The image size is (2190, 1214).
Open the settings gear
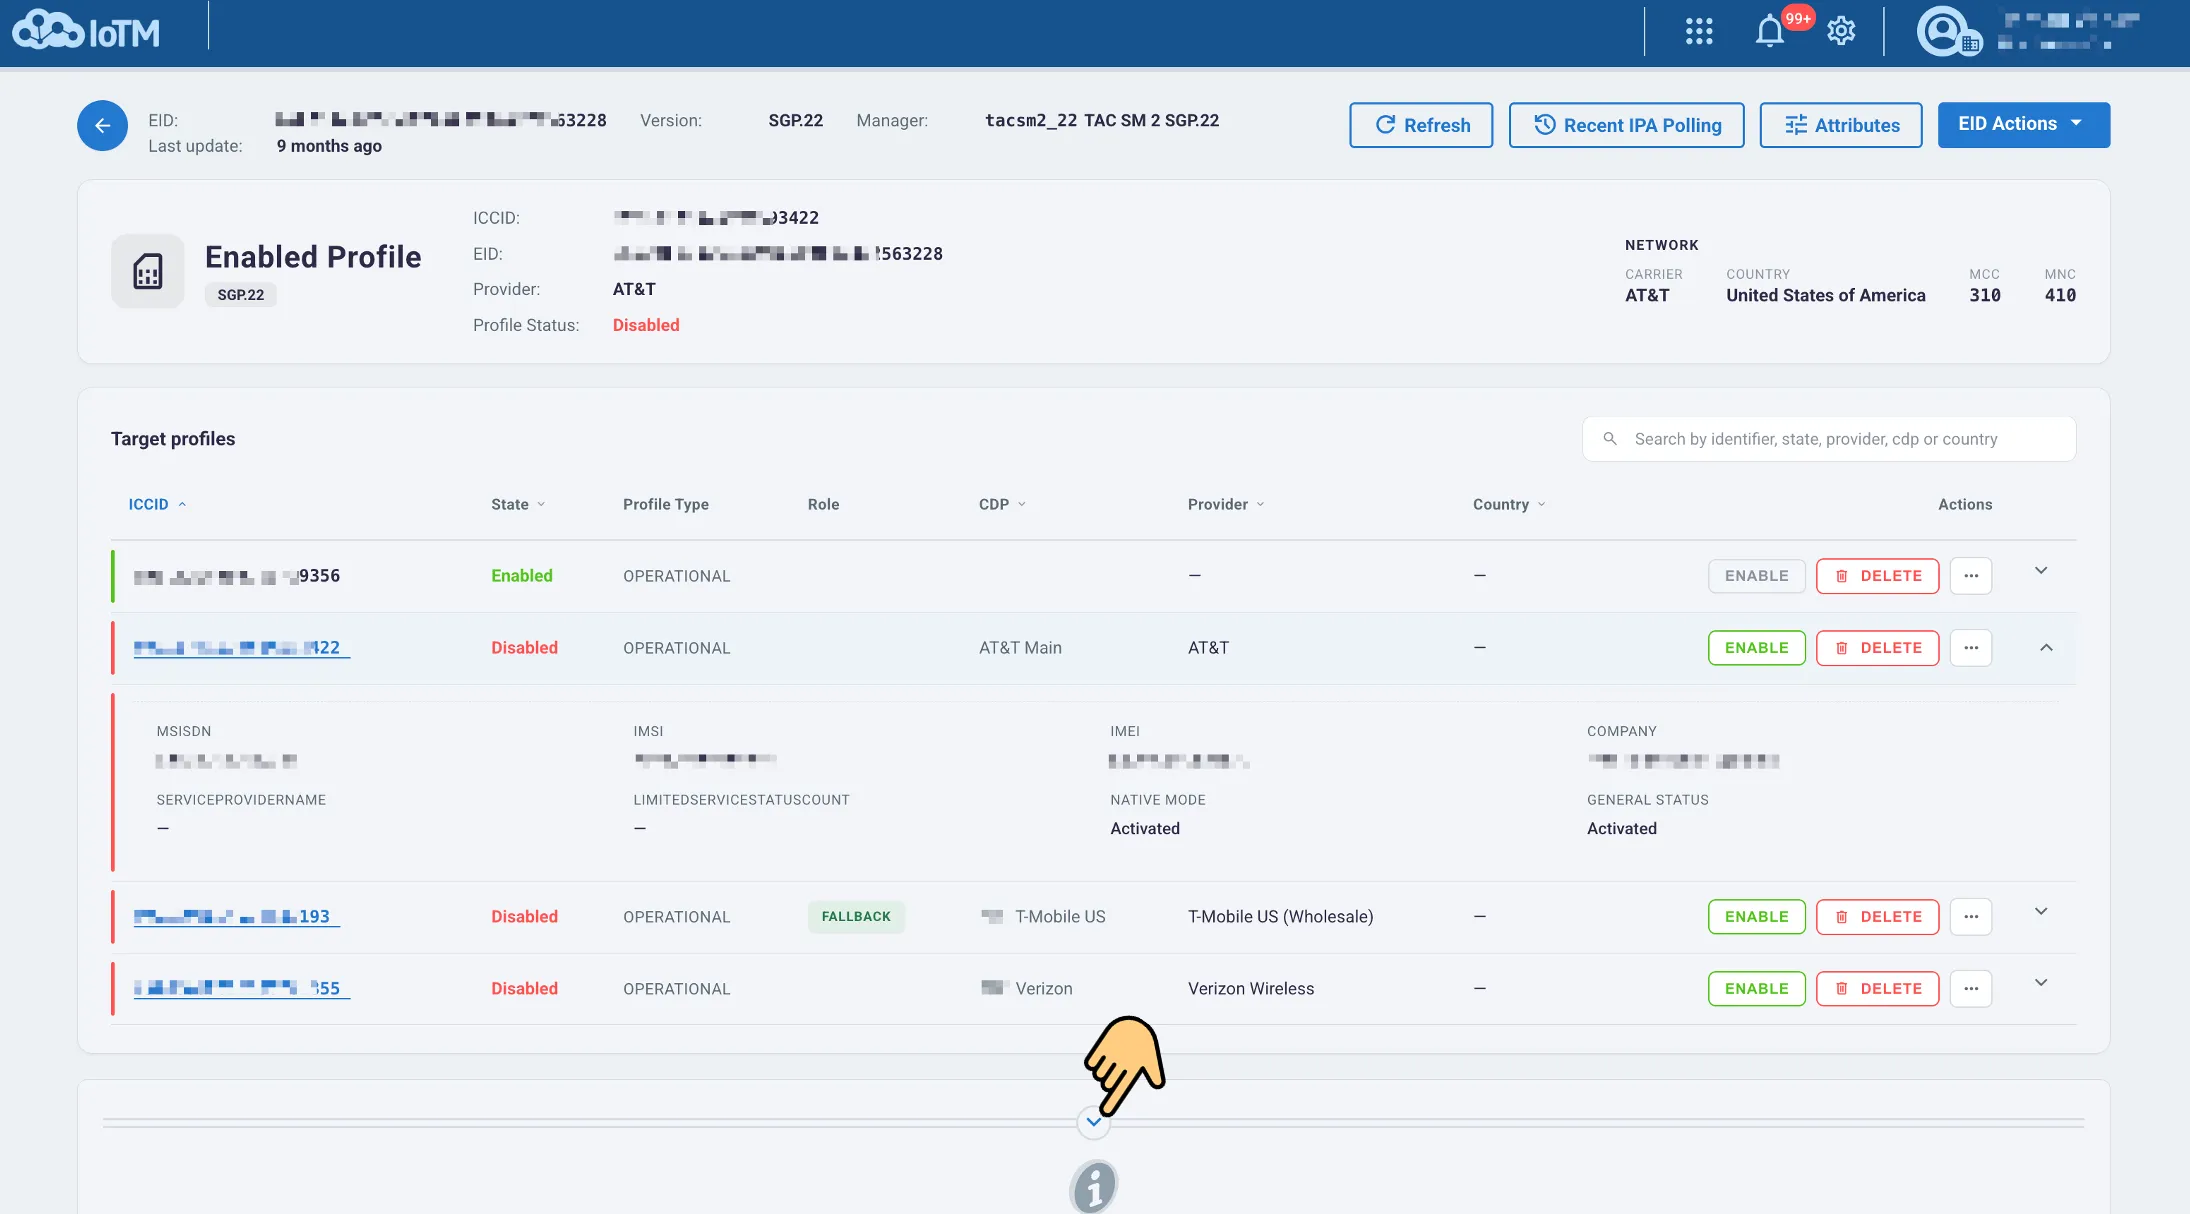click(x=1841, y=32)
